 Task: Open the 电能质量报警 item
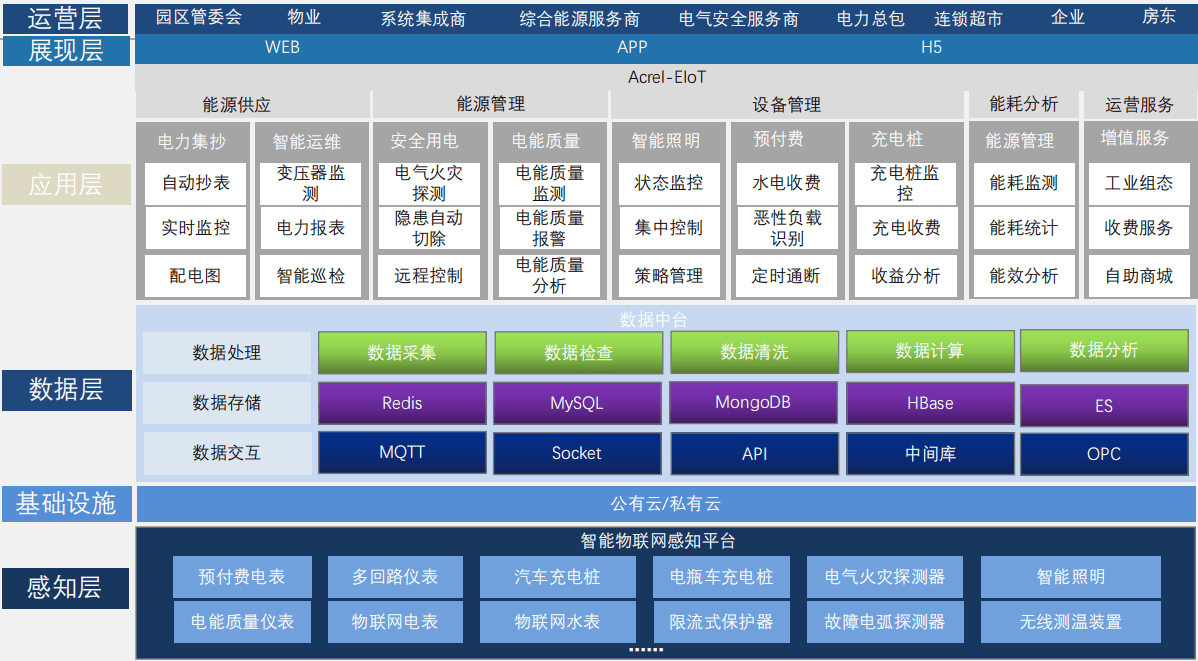click(x=549, y=228)
